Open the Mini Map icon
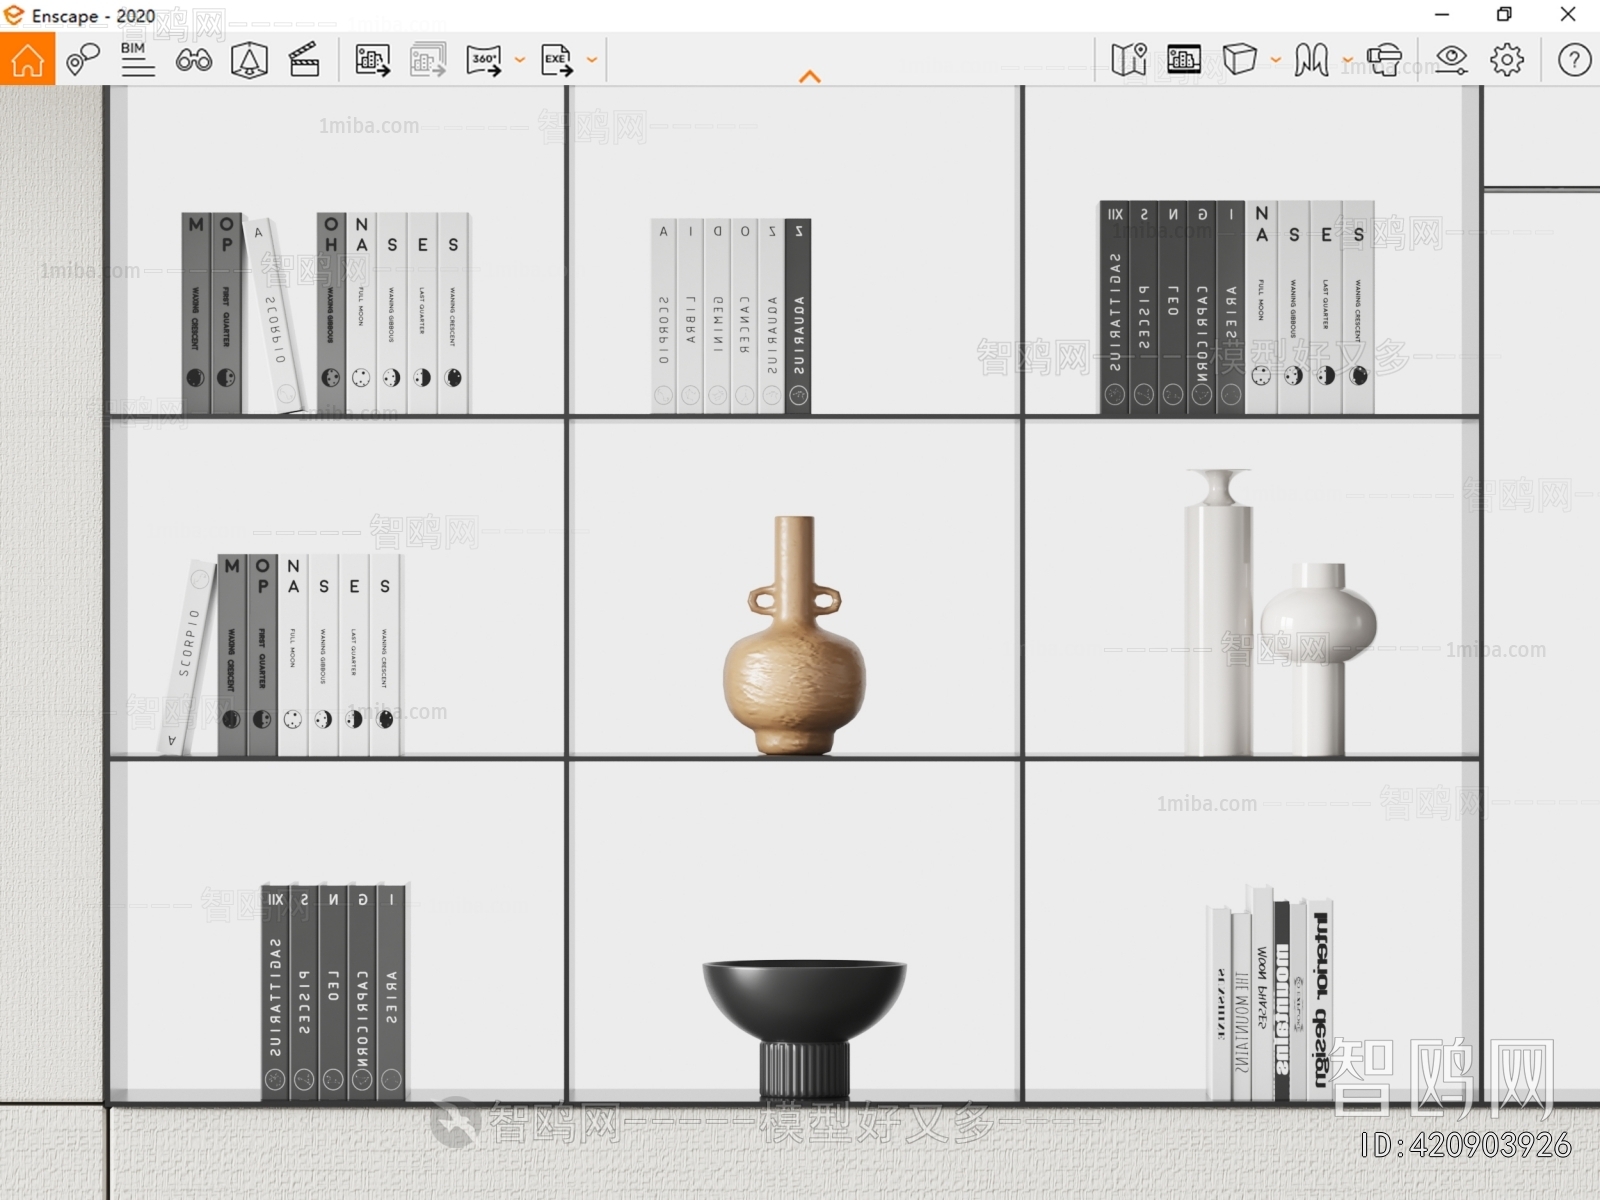The image size is (1600, 1200). 1129,60
